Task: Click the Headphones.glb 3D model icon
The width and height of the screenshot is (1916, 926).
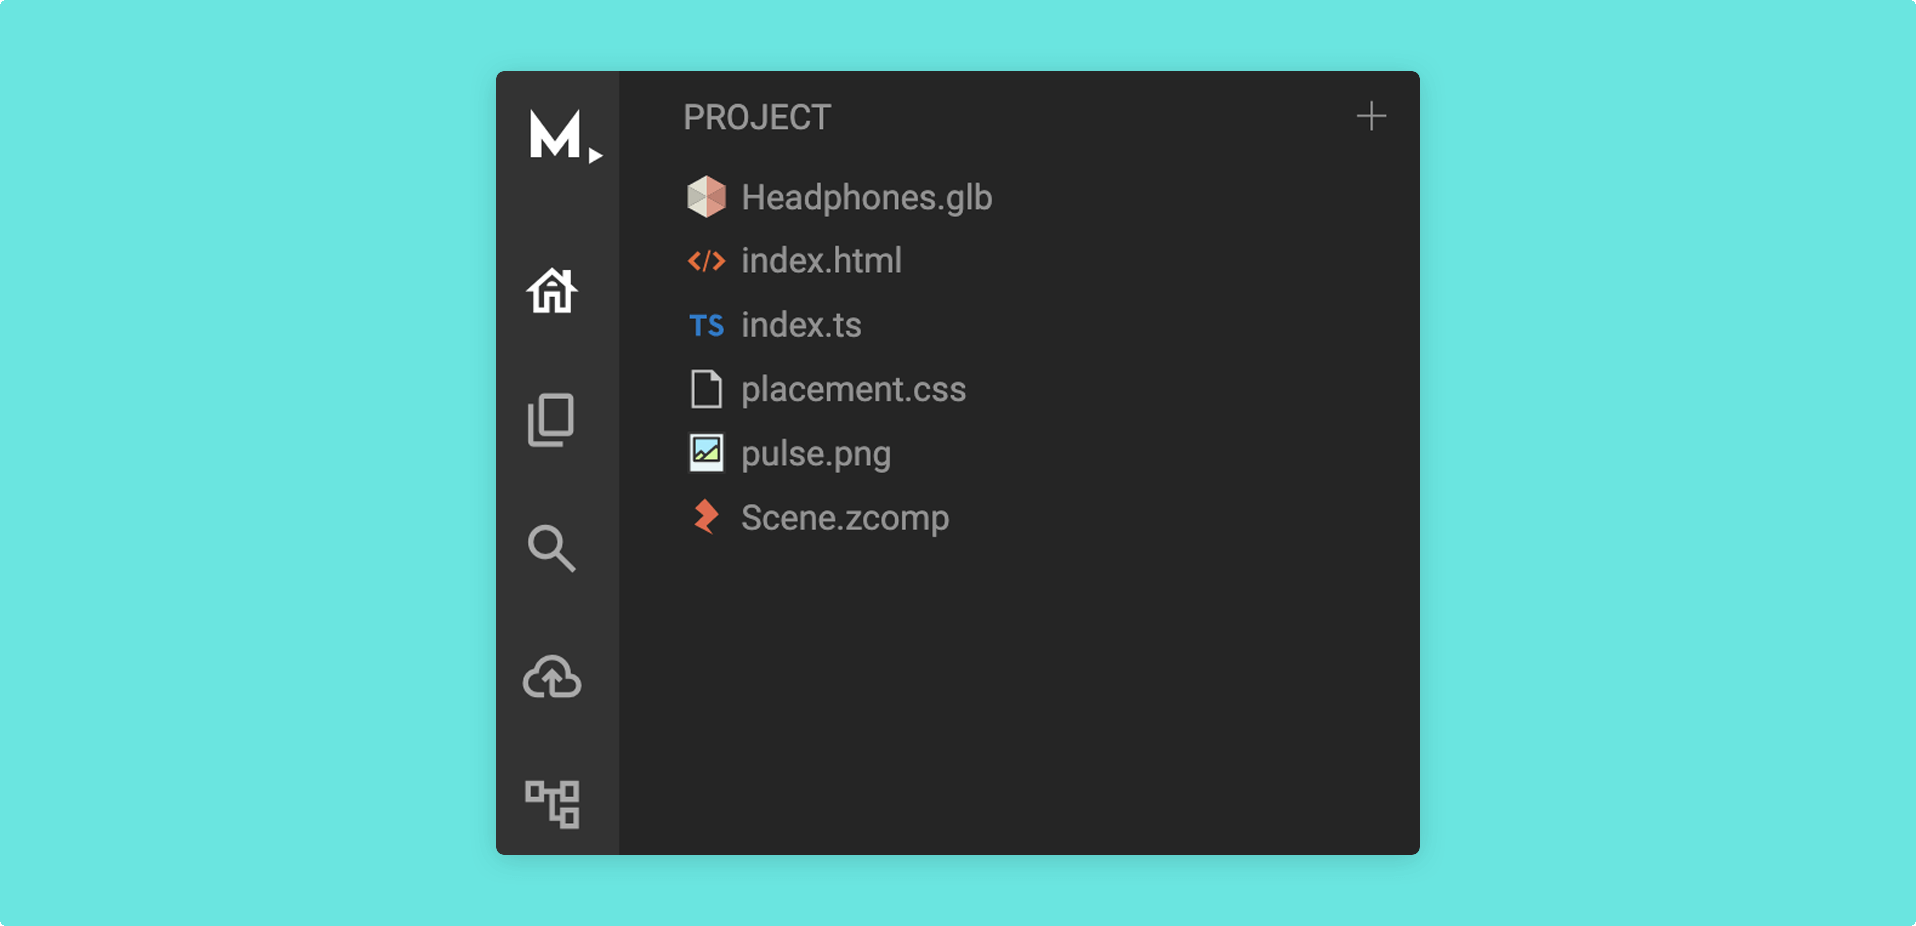Action: tap(707, 197)
